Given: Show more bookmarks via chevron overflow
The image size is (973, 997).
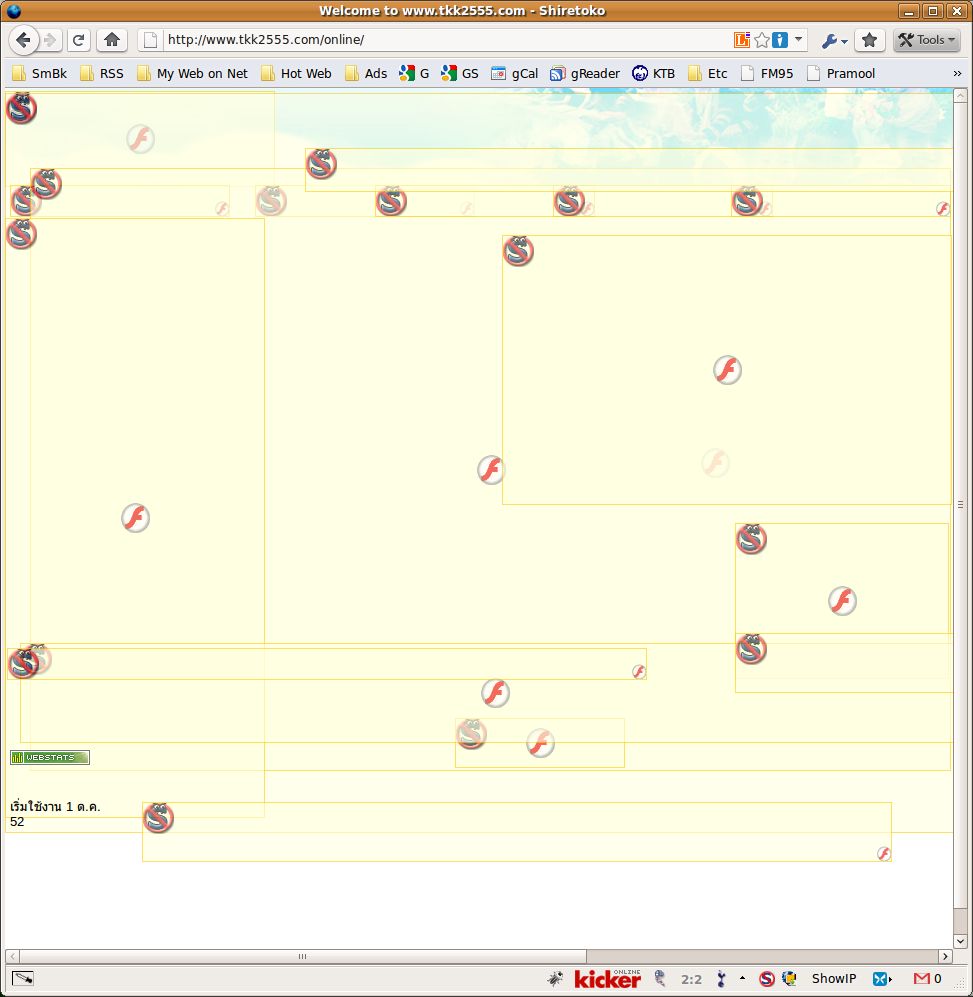Looking at the screenshot, I should [x=956, y=73].
